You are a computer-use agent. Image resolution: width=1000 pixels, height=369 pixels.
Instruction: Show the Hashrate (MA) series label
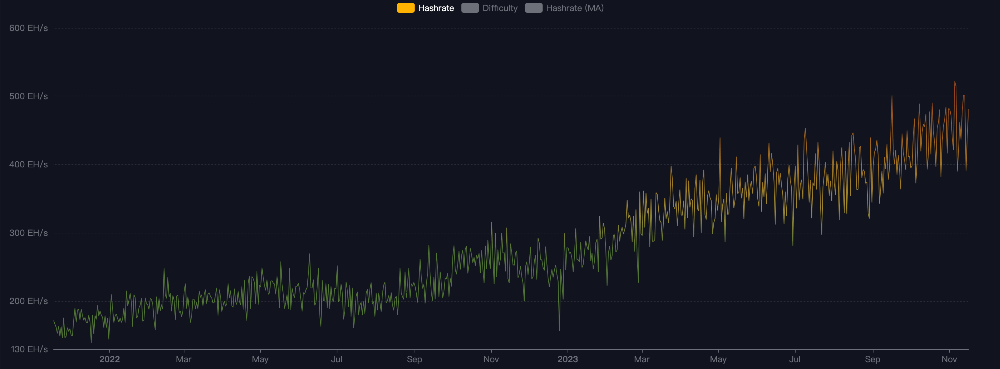point(575,8)
